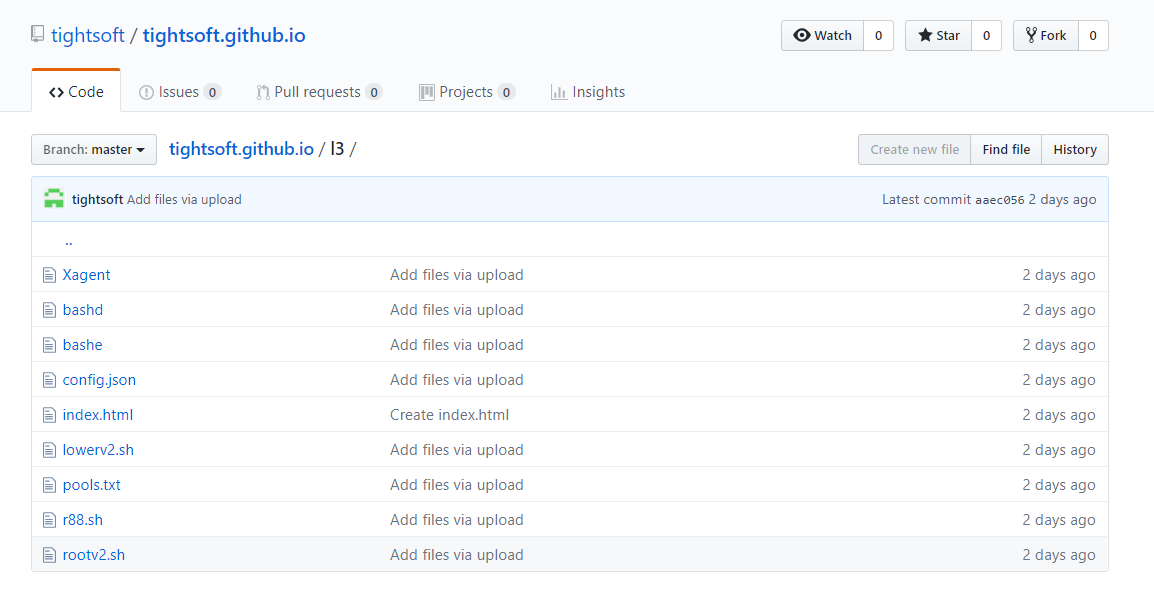Click the 2 days ago timestamp for r88.sh
Image resolution: width=1154 pixels, height=596 pixels.
coord(1058,520)
